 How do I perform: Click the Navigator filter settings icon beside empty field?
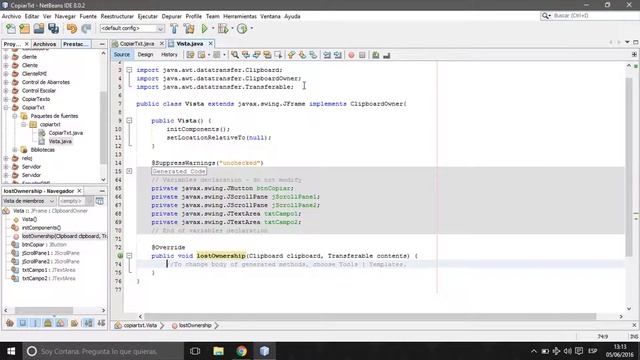point(99,201)
